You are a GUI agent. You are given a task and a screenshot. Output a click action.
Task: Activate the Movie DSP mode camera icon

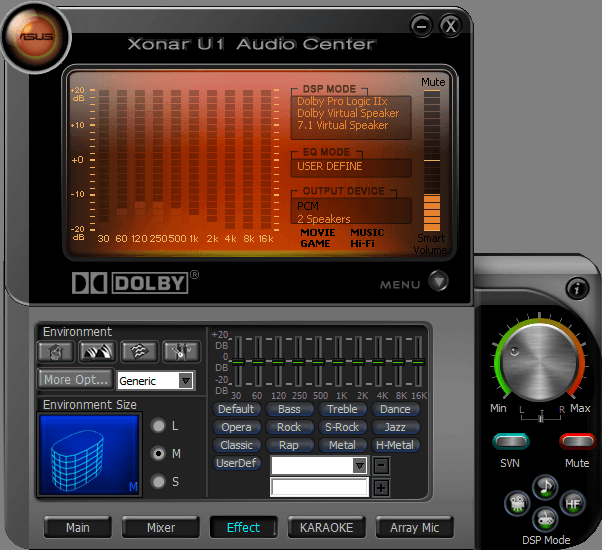pyautogui.click(x=517, y=503)
